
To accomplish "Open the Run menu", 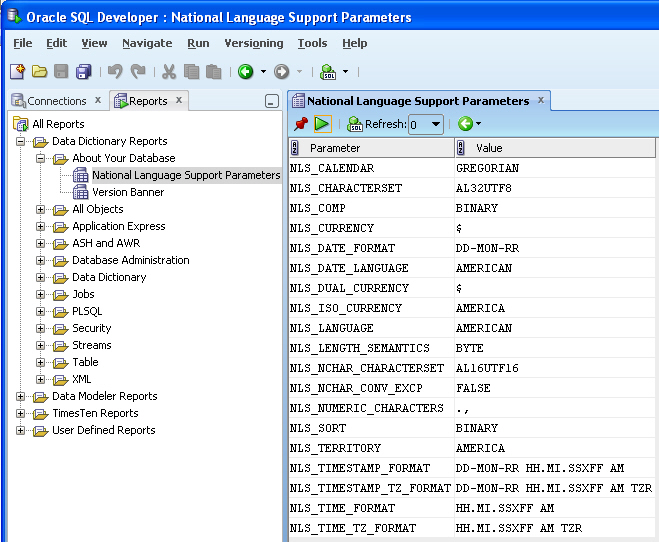I will (198, 43).
